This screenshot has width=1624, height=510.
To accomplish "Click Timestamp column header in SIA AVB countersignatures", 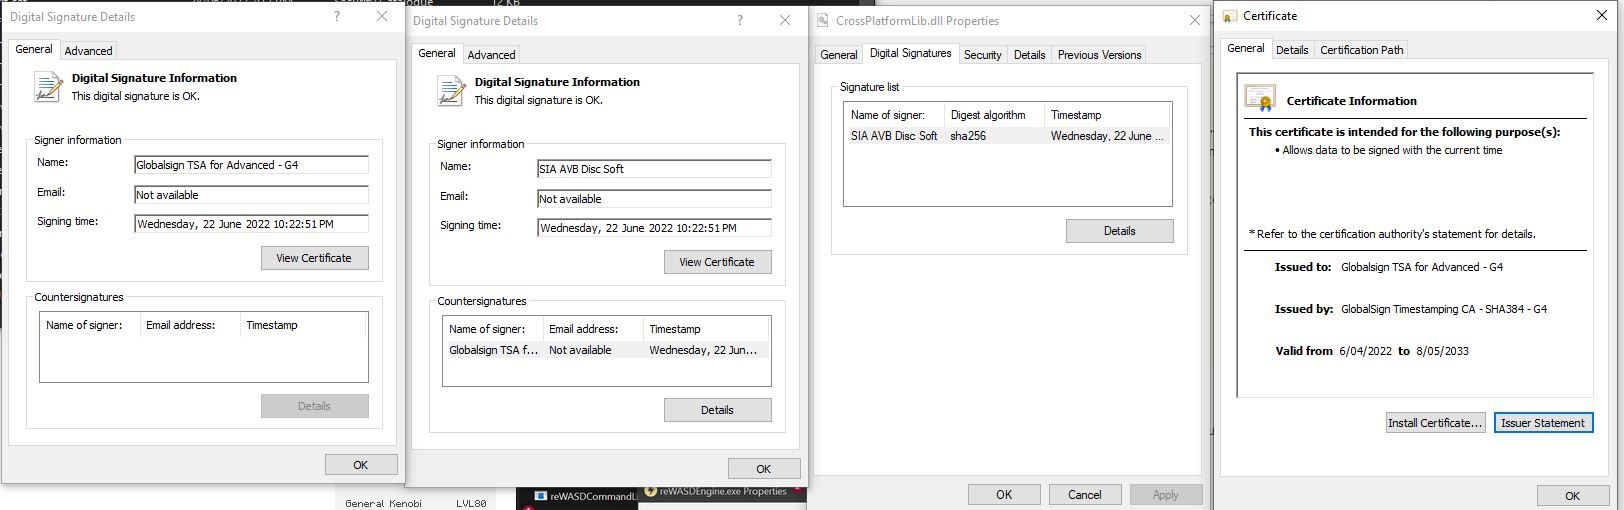I will tap(707, 329).
